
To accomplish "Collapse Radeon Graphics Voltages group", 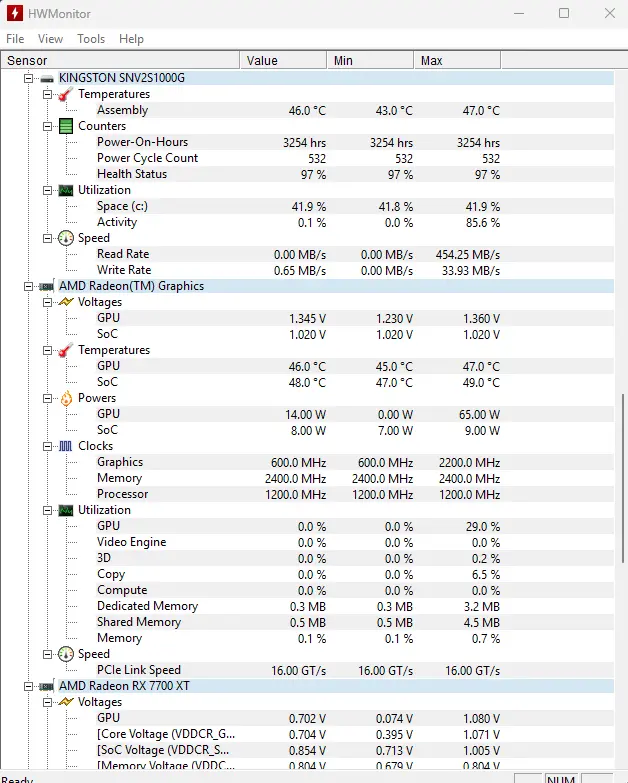I will (47, 302).
